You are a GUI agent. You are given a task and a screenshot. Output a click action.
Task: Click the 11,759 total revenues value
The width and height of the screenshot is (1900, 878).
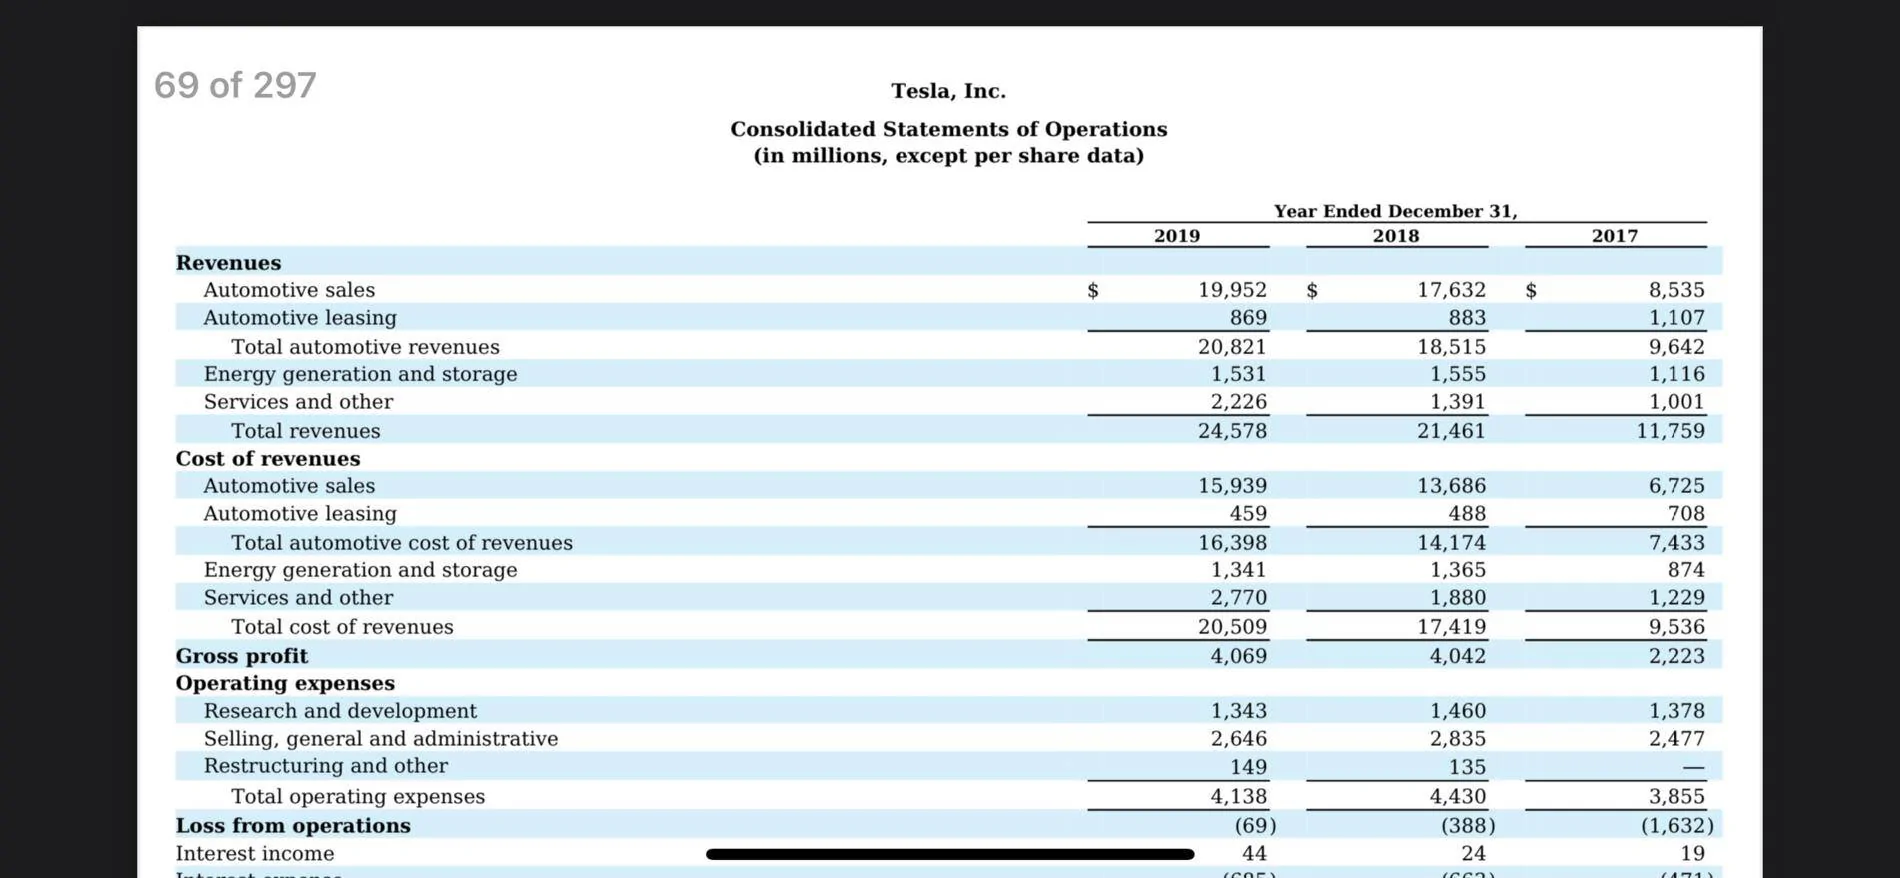1670,431
